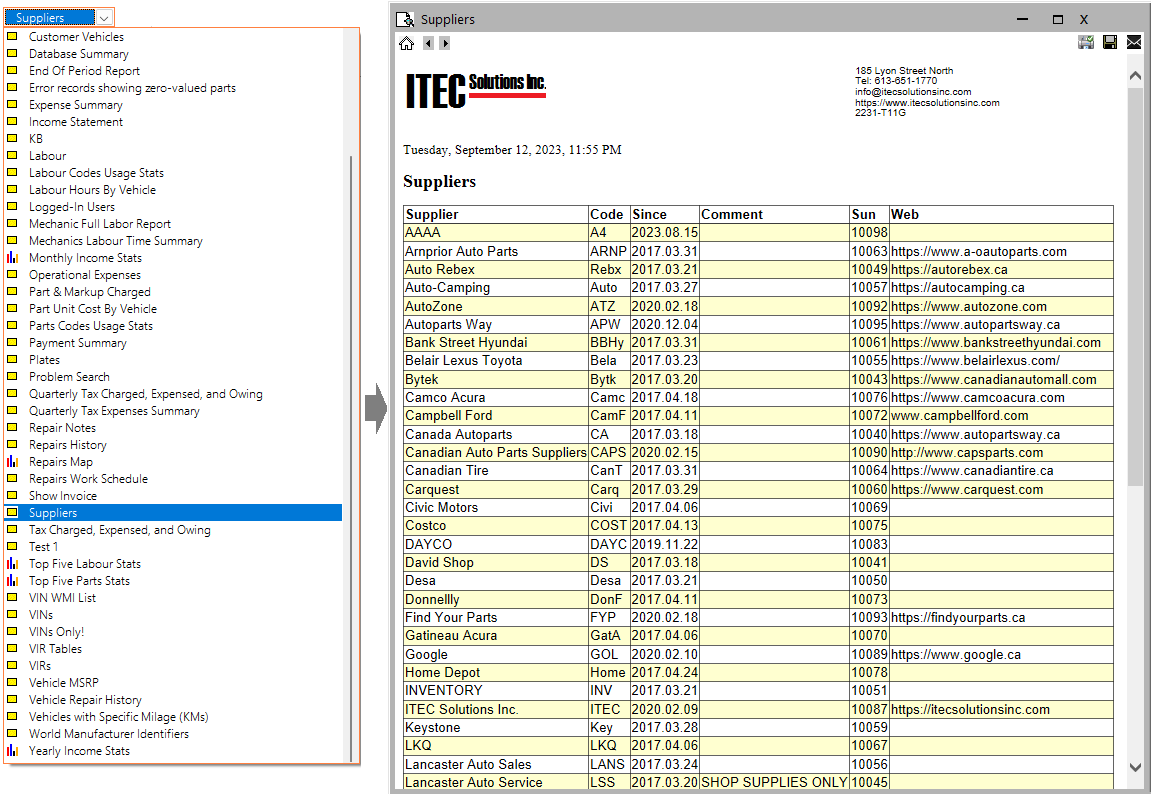The height and width of the screenshot is (794, 1151).
Task: Save the Suppliers report
Action: [1110, 42]
